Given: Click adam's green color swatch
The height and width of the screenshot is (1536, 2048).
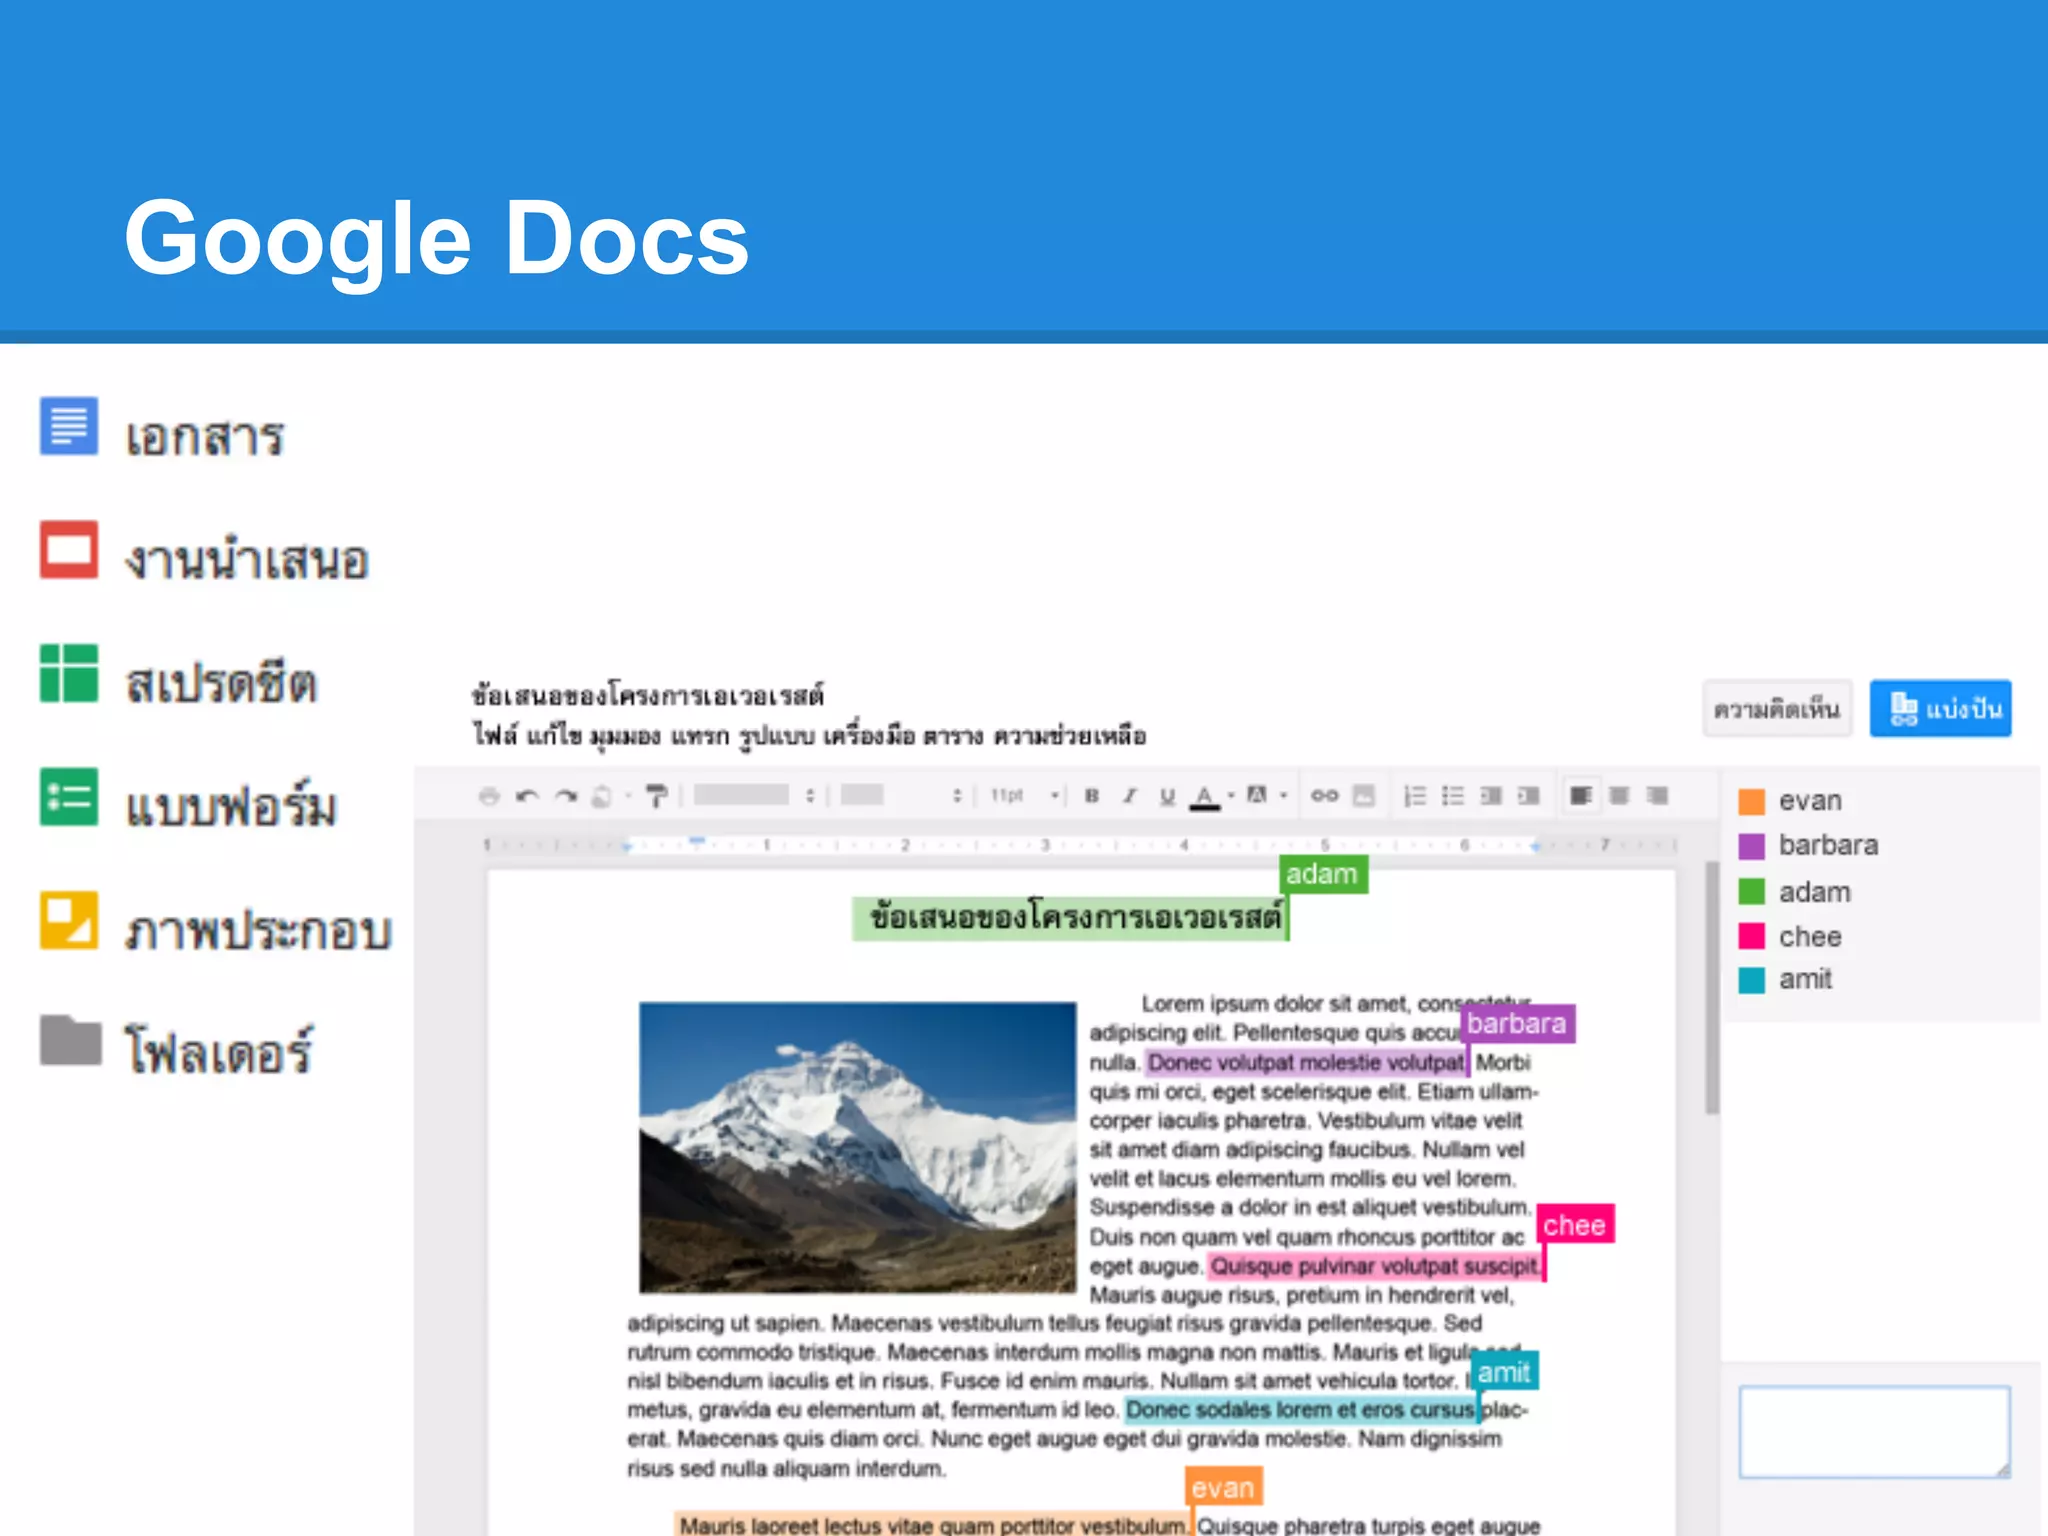Looking at the screenshot, I should pyautogui.click(x=1751, y=891).
